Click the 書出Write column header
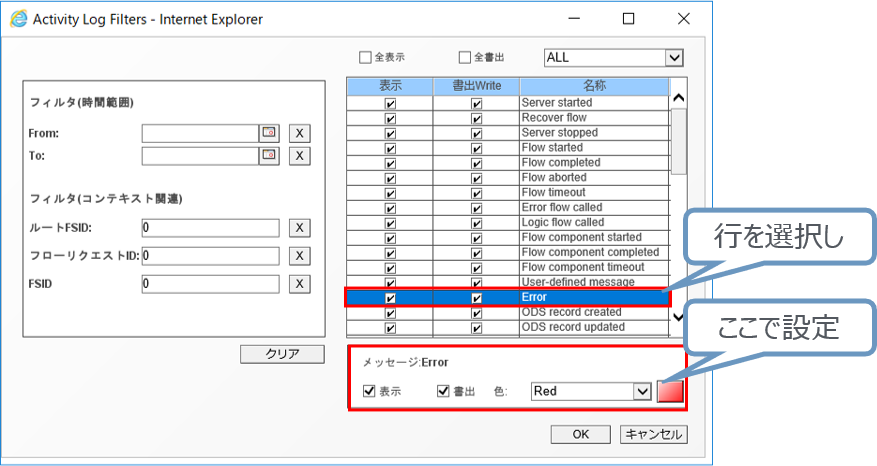This screenshot has height=466, width=877. (x=476, y=86)
